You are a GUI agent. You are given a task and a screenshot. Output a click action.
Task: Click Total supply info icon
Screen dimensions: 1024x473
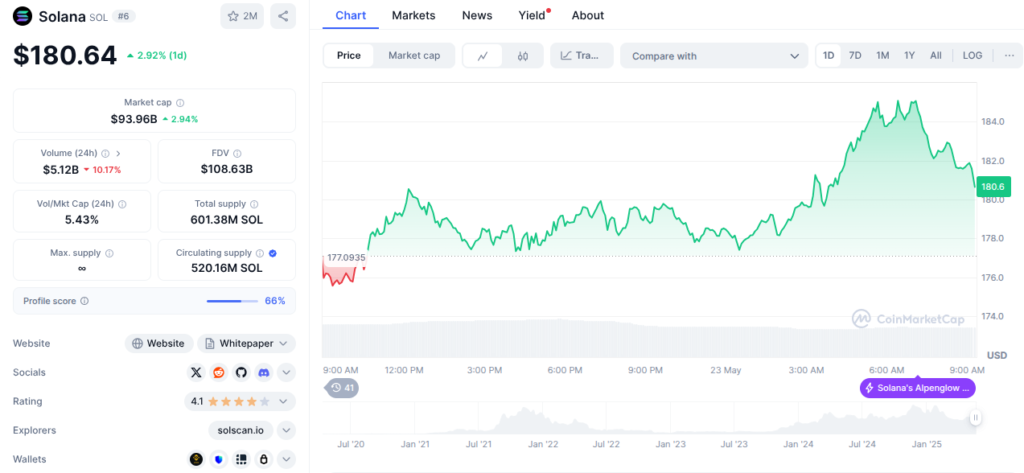point(254,204)
